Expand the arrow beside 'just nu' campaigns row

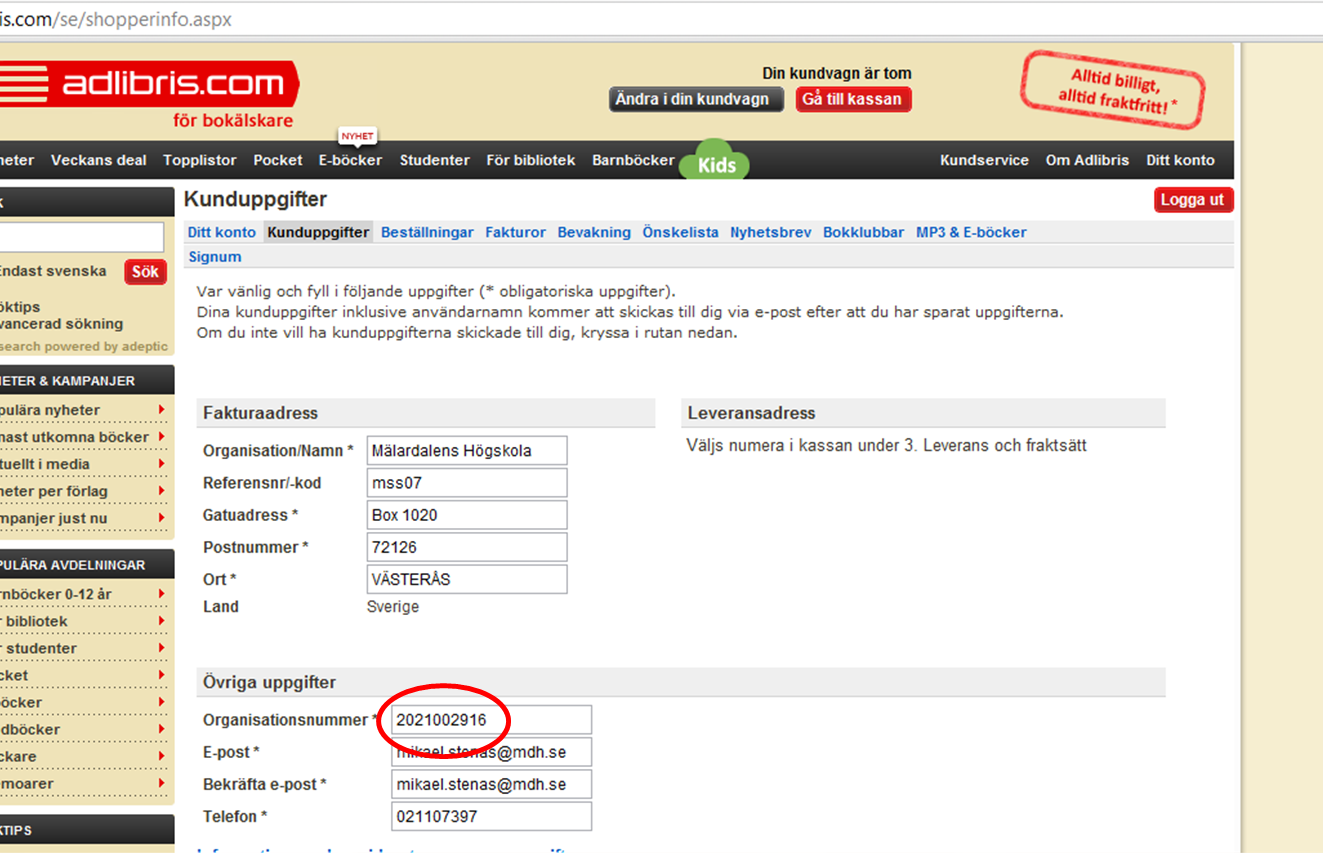(161, 518)
